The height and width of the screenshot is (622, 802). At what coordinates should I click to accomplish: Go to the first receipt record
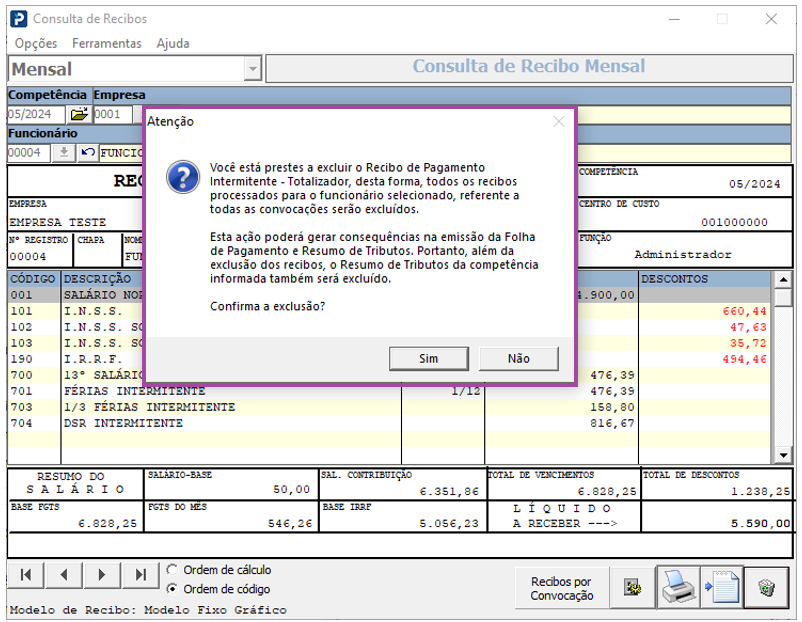(x=26, y=575)
